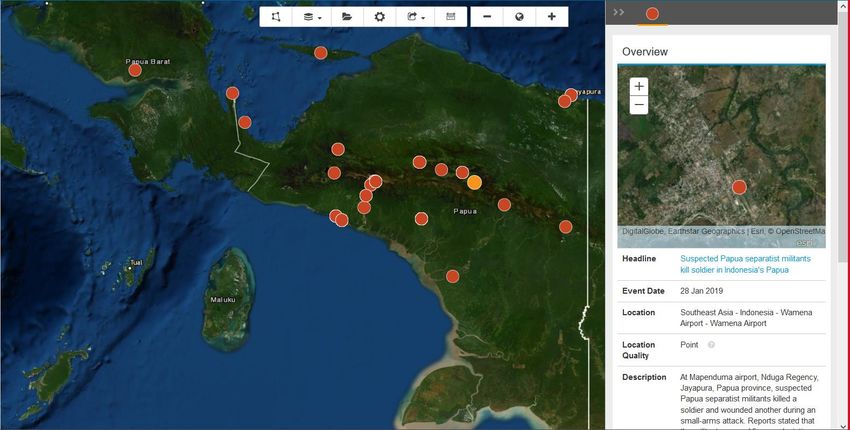Image resolution: width=850 pixels, height=430 pixels.
Task: Click the highlighted orange event marker
Action: pos(474,183)
